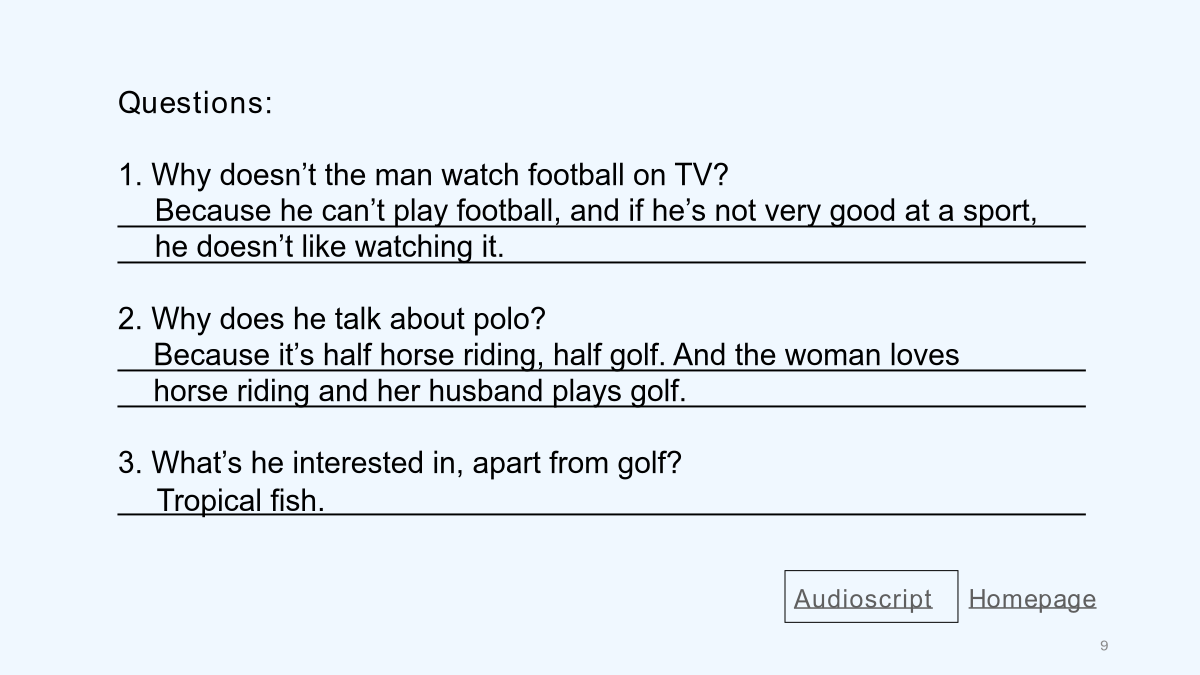Click the 'Questions:' heading text
The image size is (1200, 675).
point(195,102)
